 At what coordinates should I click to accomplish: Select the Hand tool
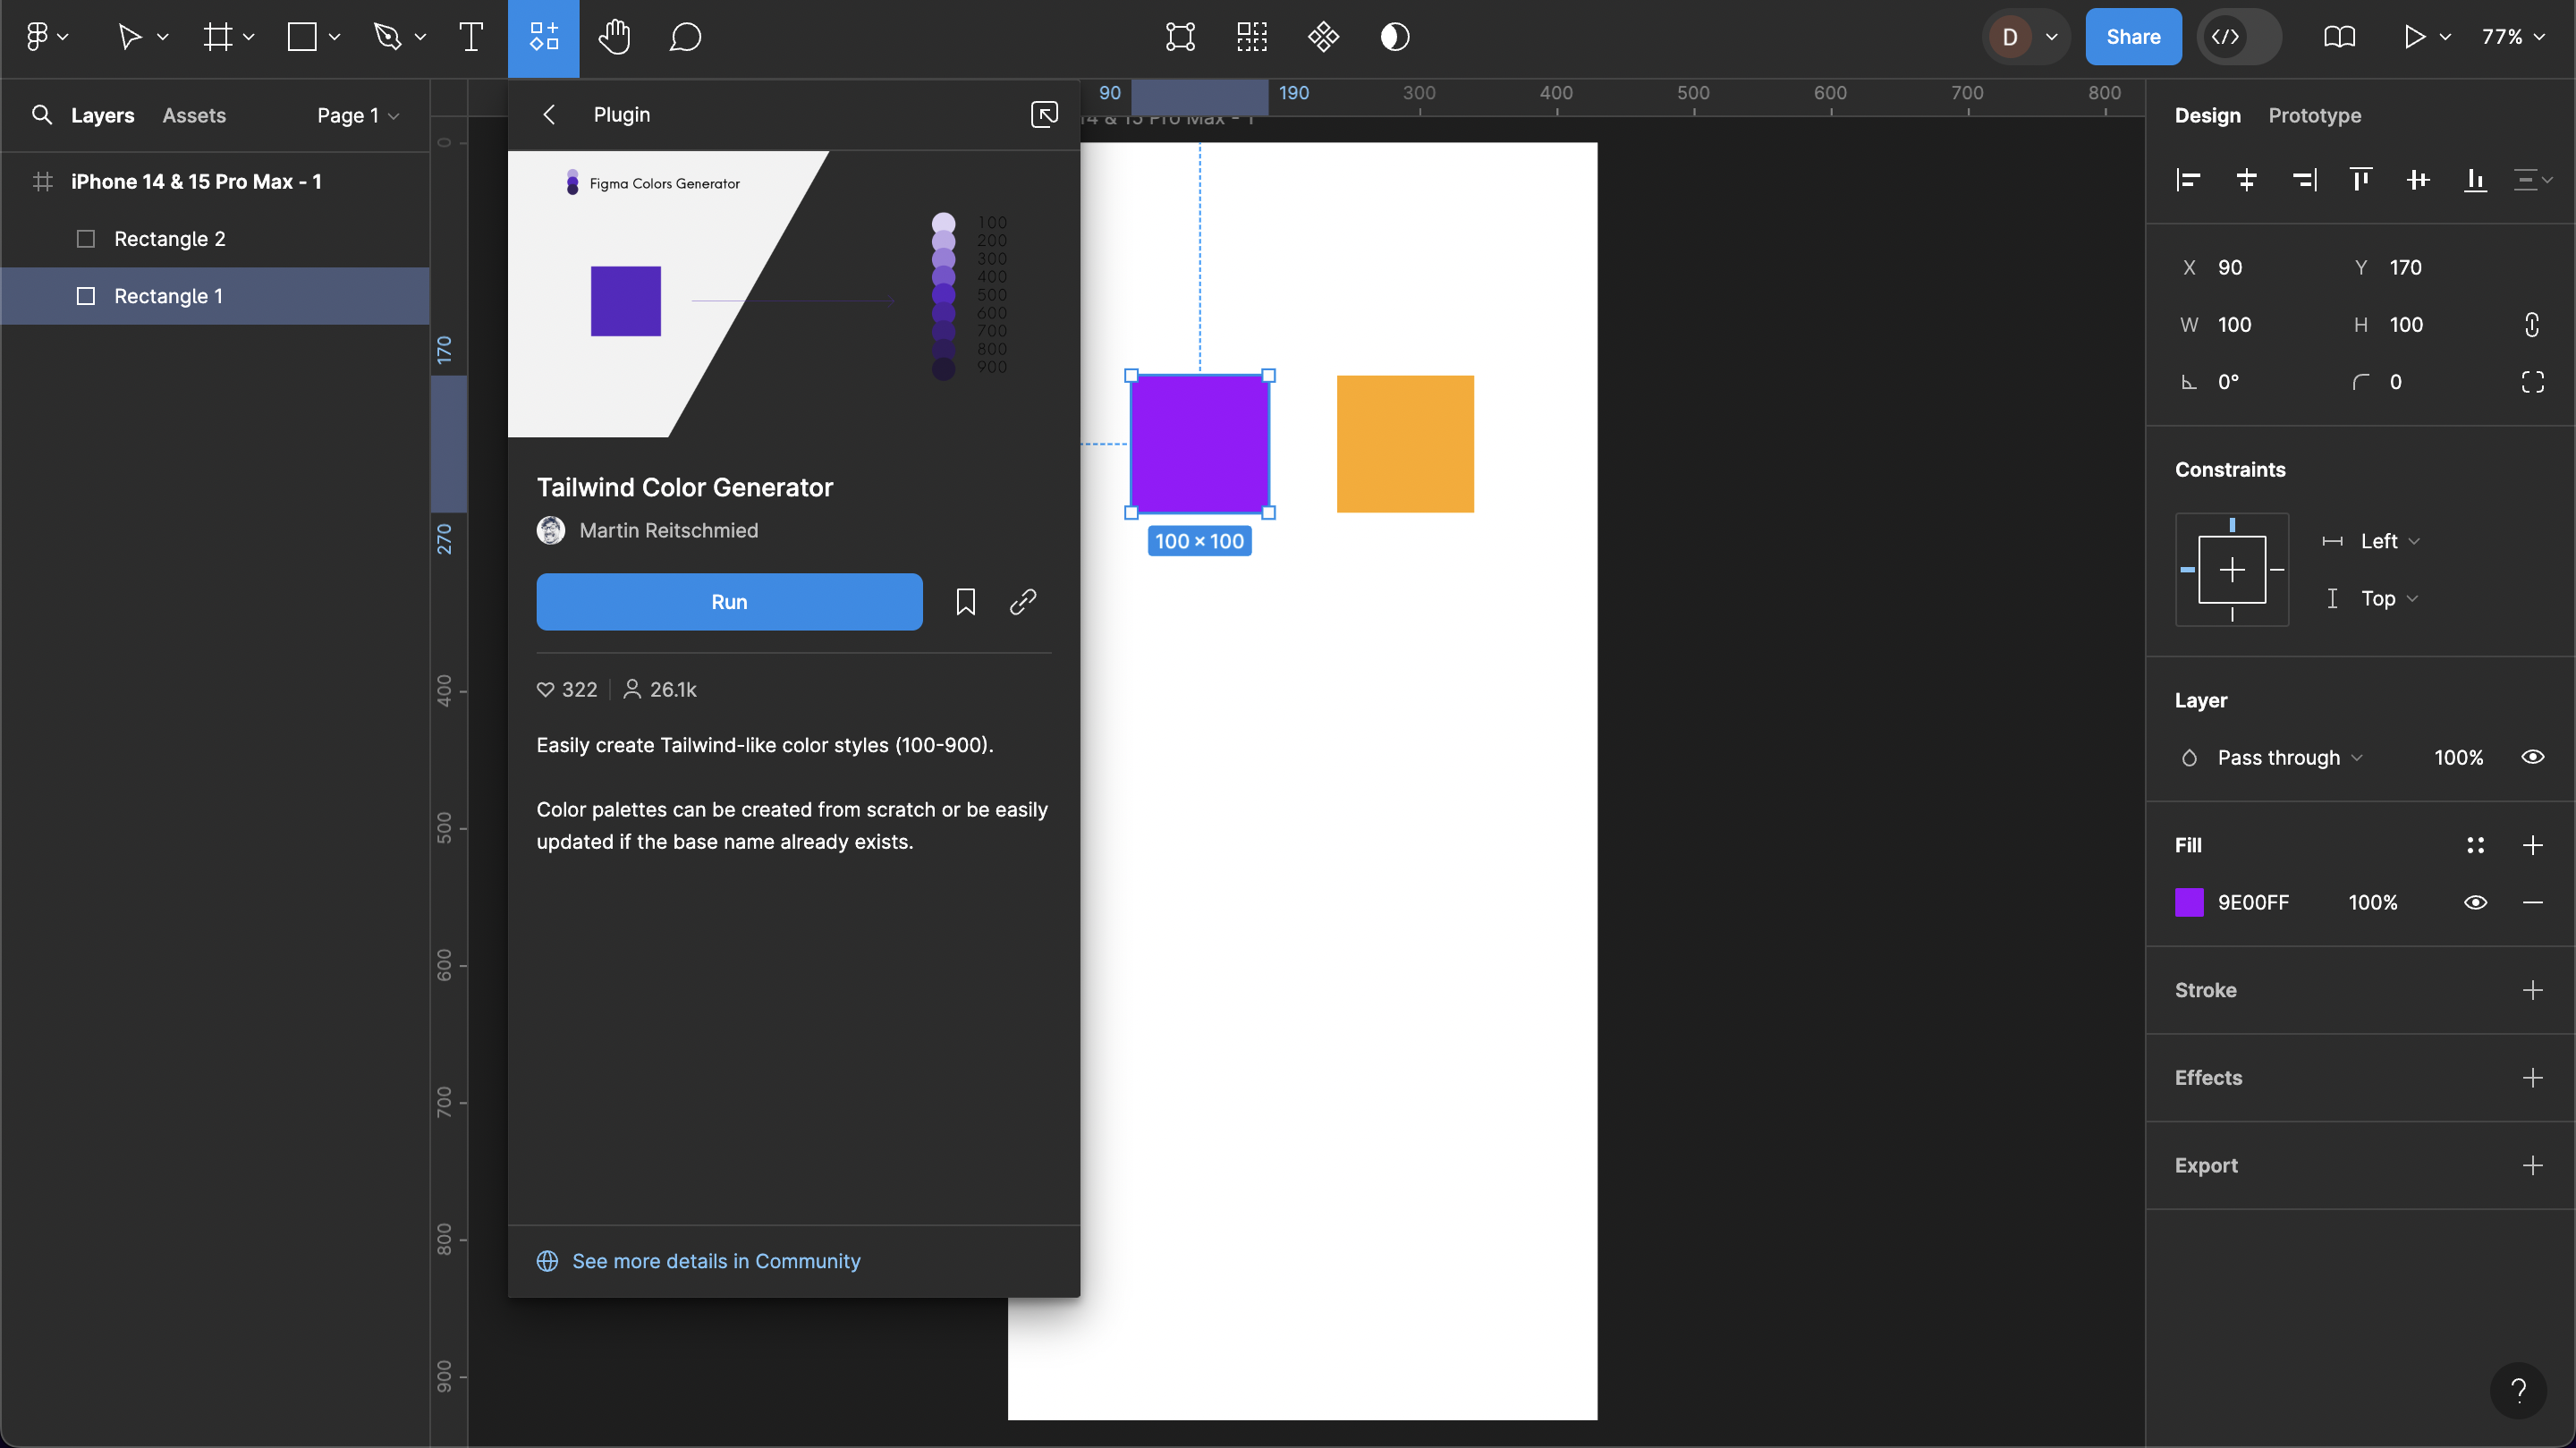click(x=614, y=37)
